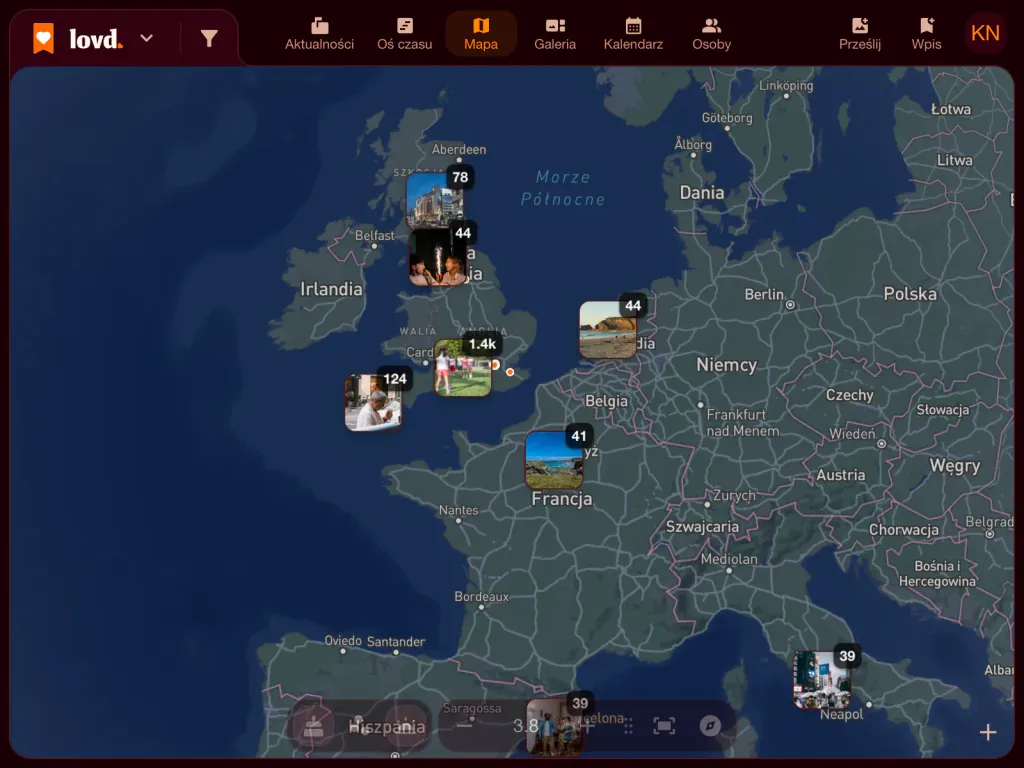The image size is (1024, 768).
Task: Click the Prześlij upload button
Action: click(x=859, y=35)
